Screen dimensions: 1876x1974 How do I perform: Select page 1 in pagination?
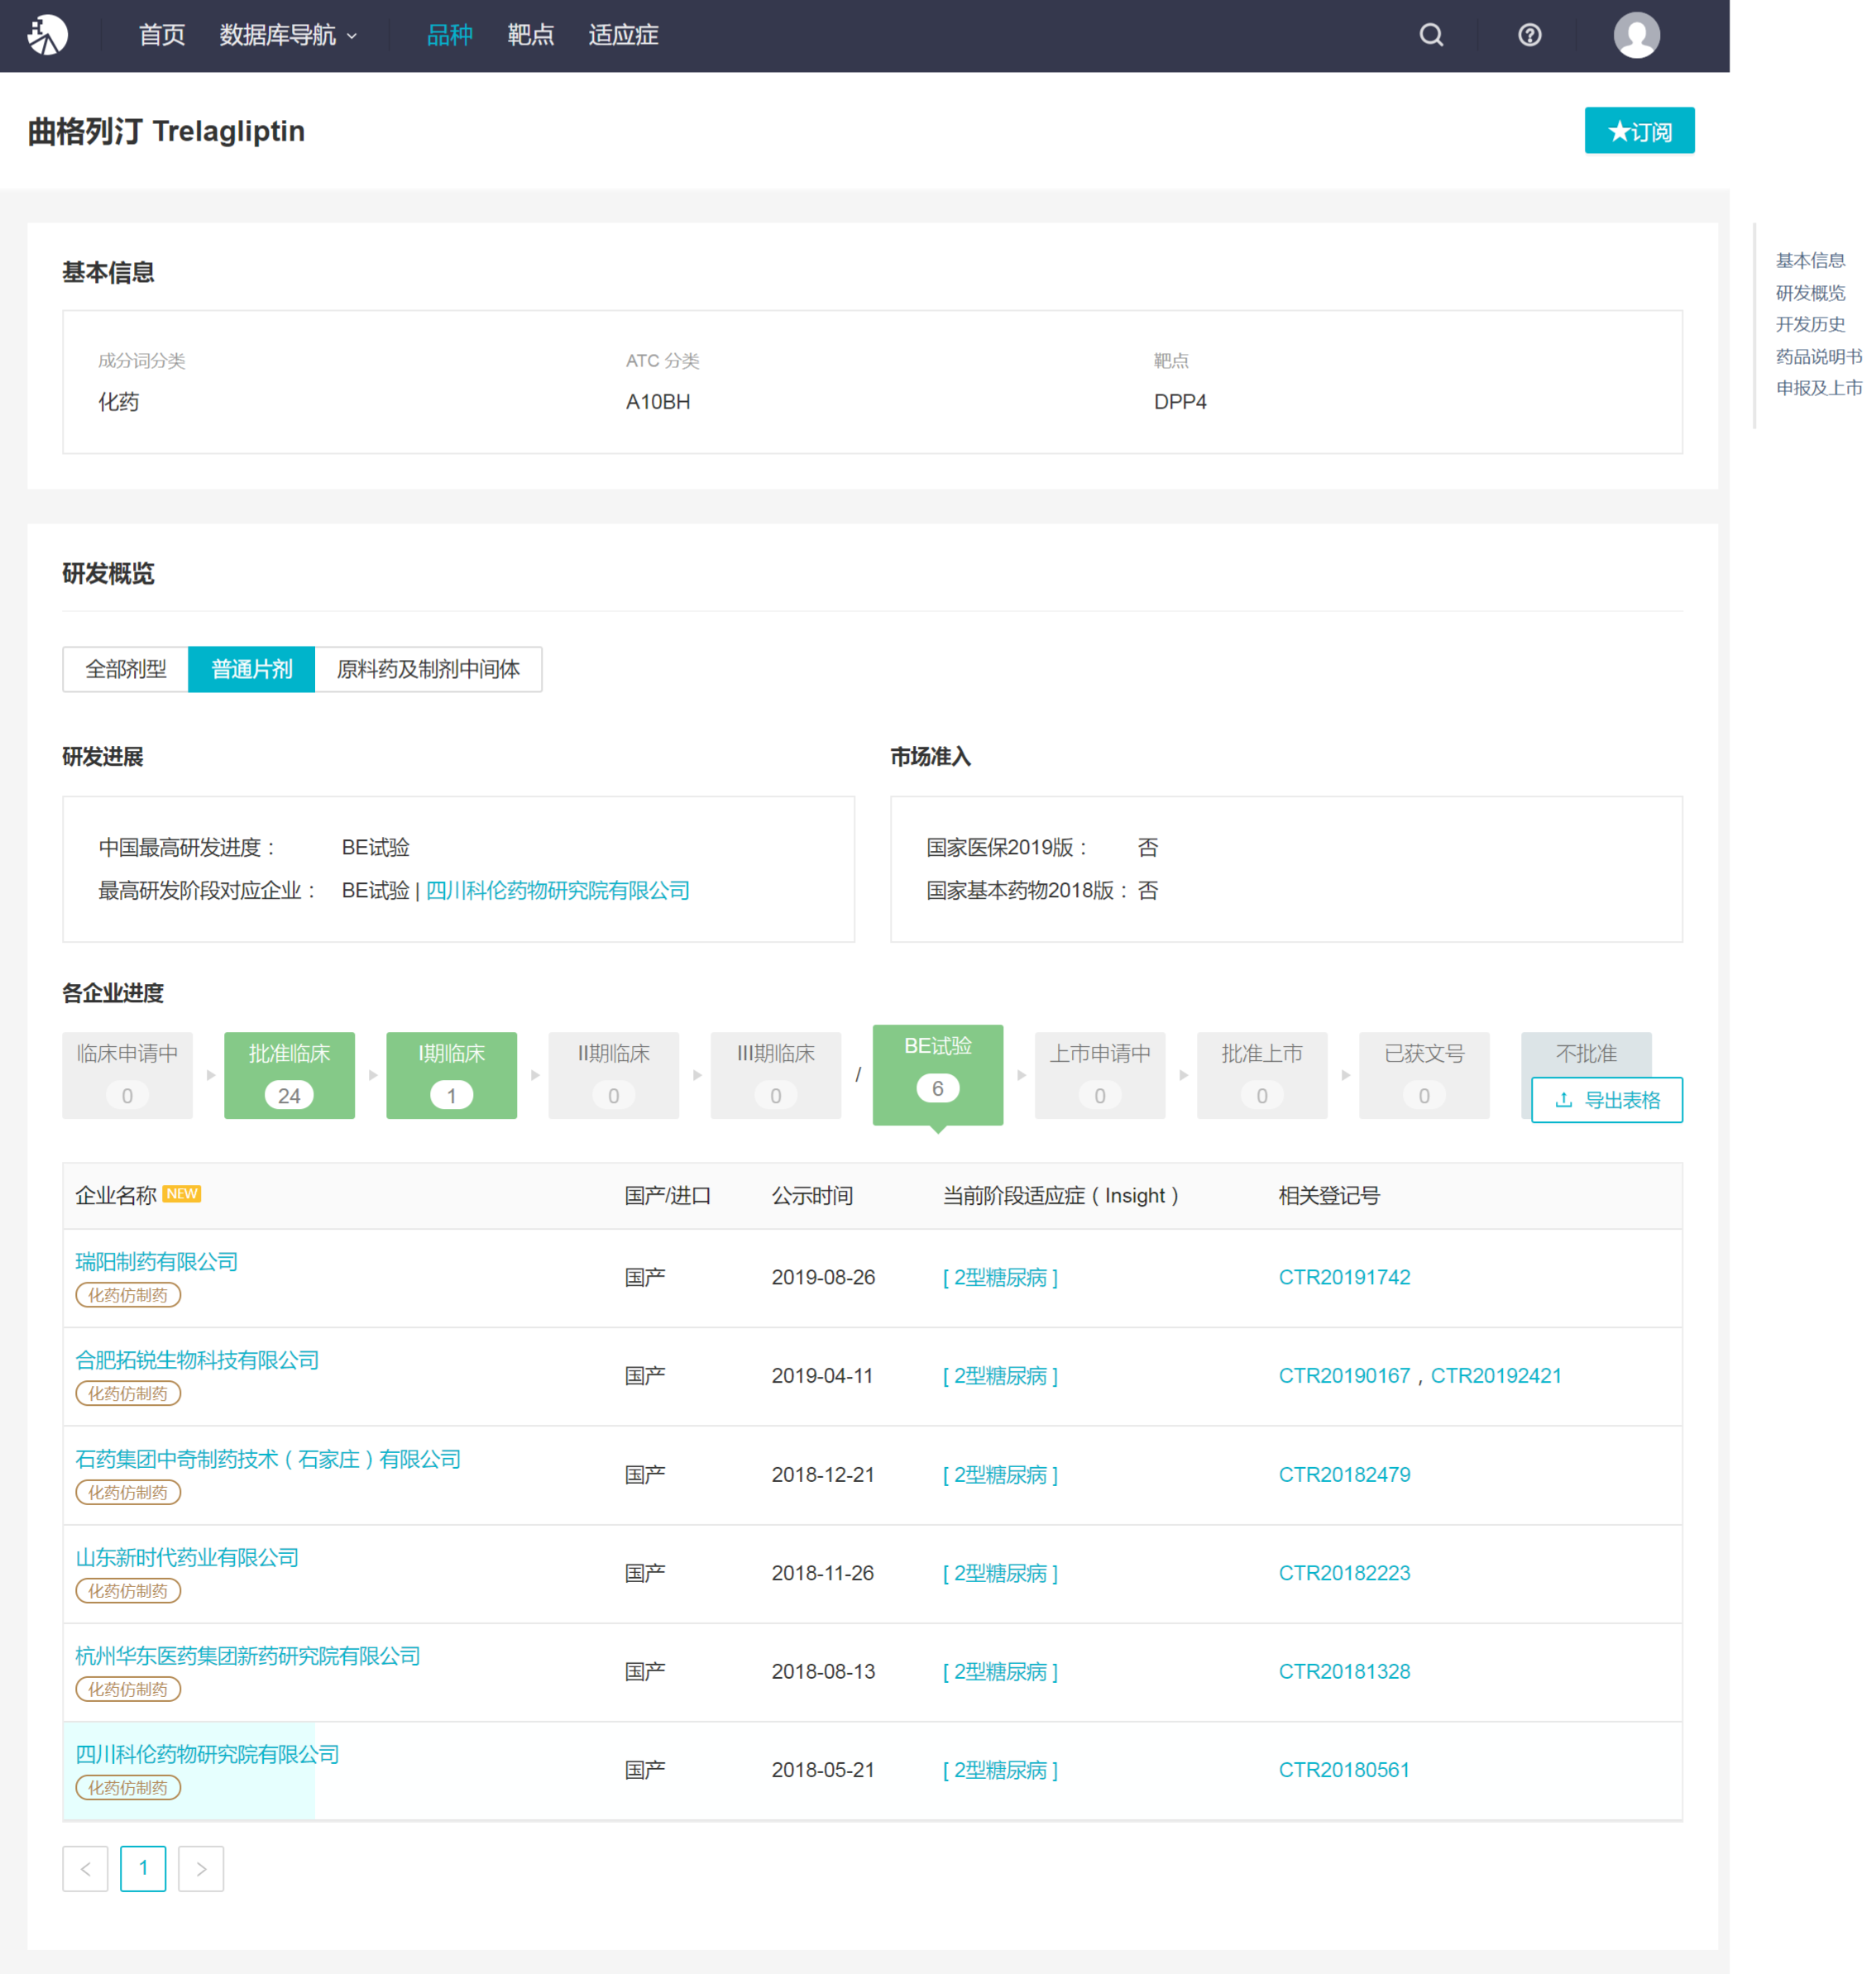click(143, 1868)
